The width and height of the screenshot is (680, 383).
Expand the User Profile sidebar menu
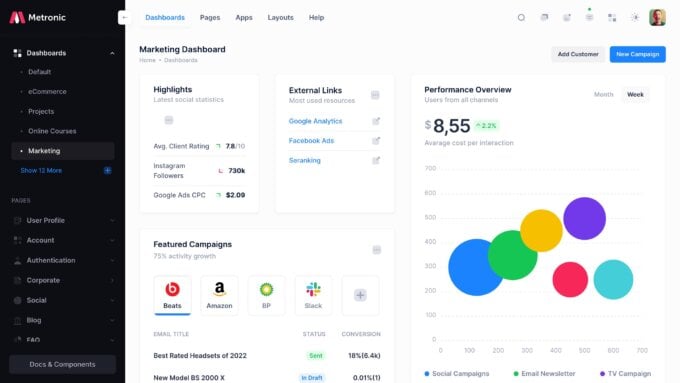click(63, 220)
